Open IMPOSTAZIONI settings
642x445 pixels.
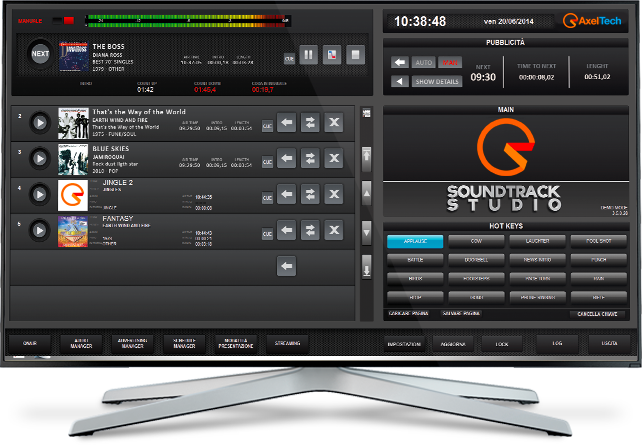click(405, 344)
